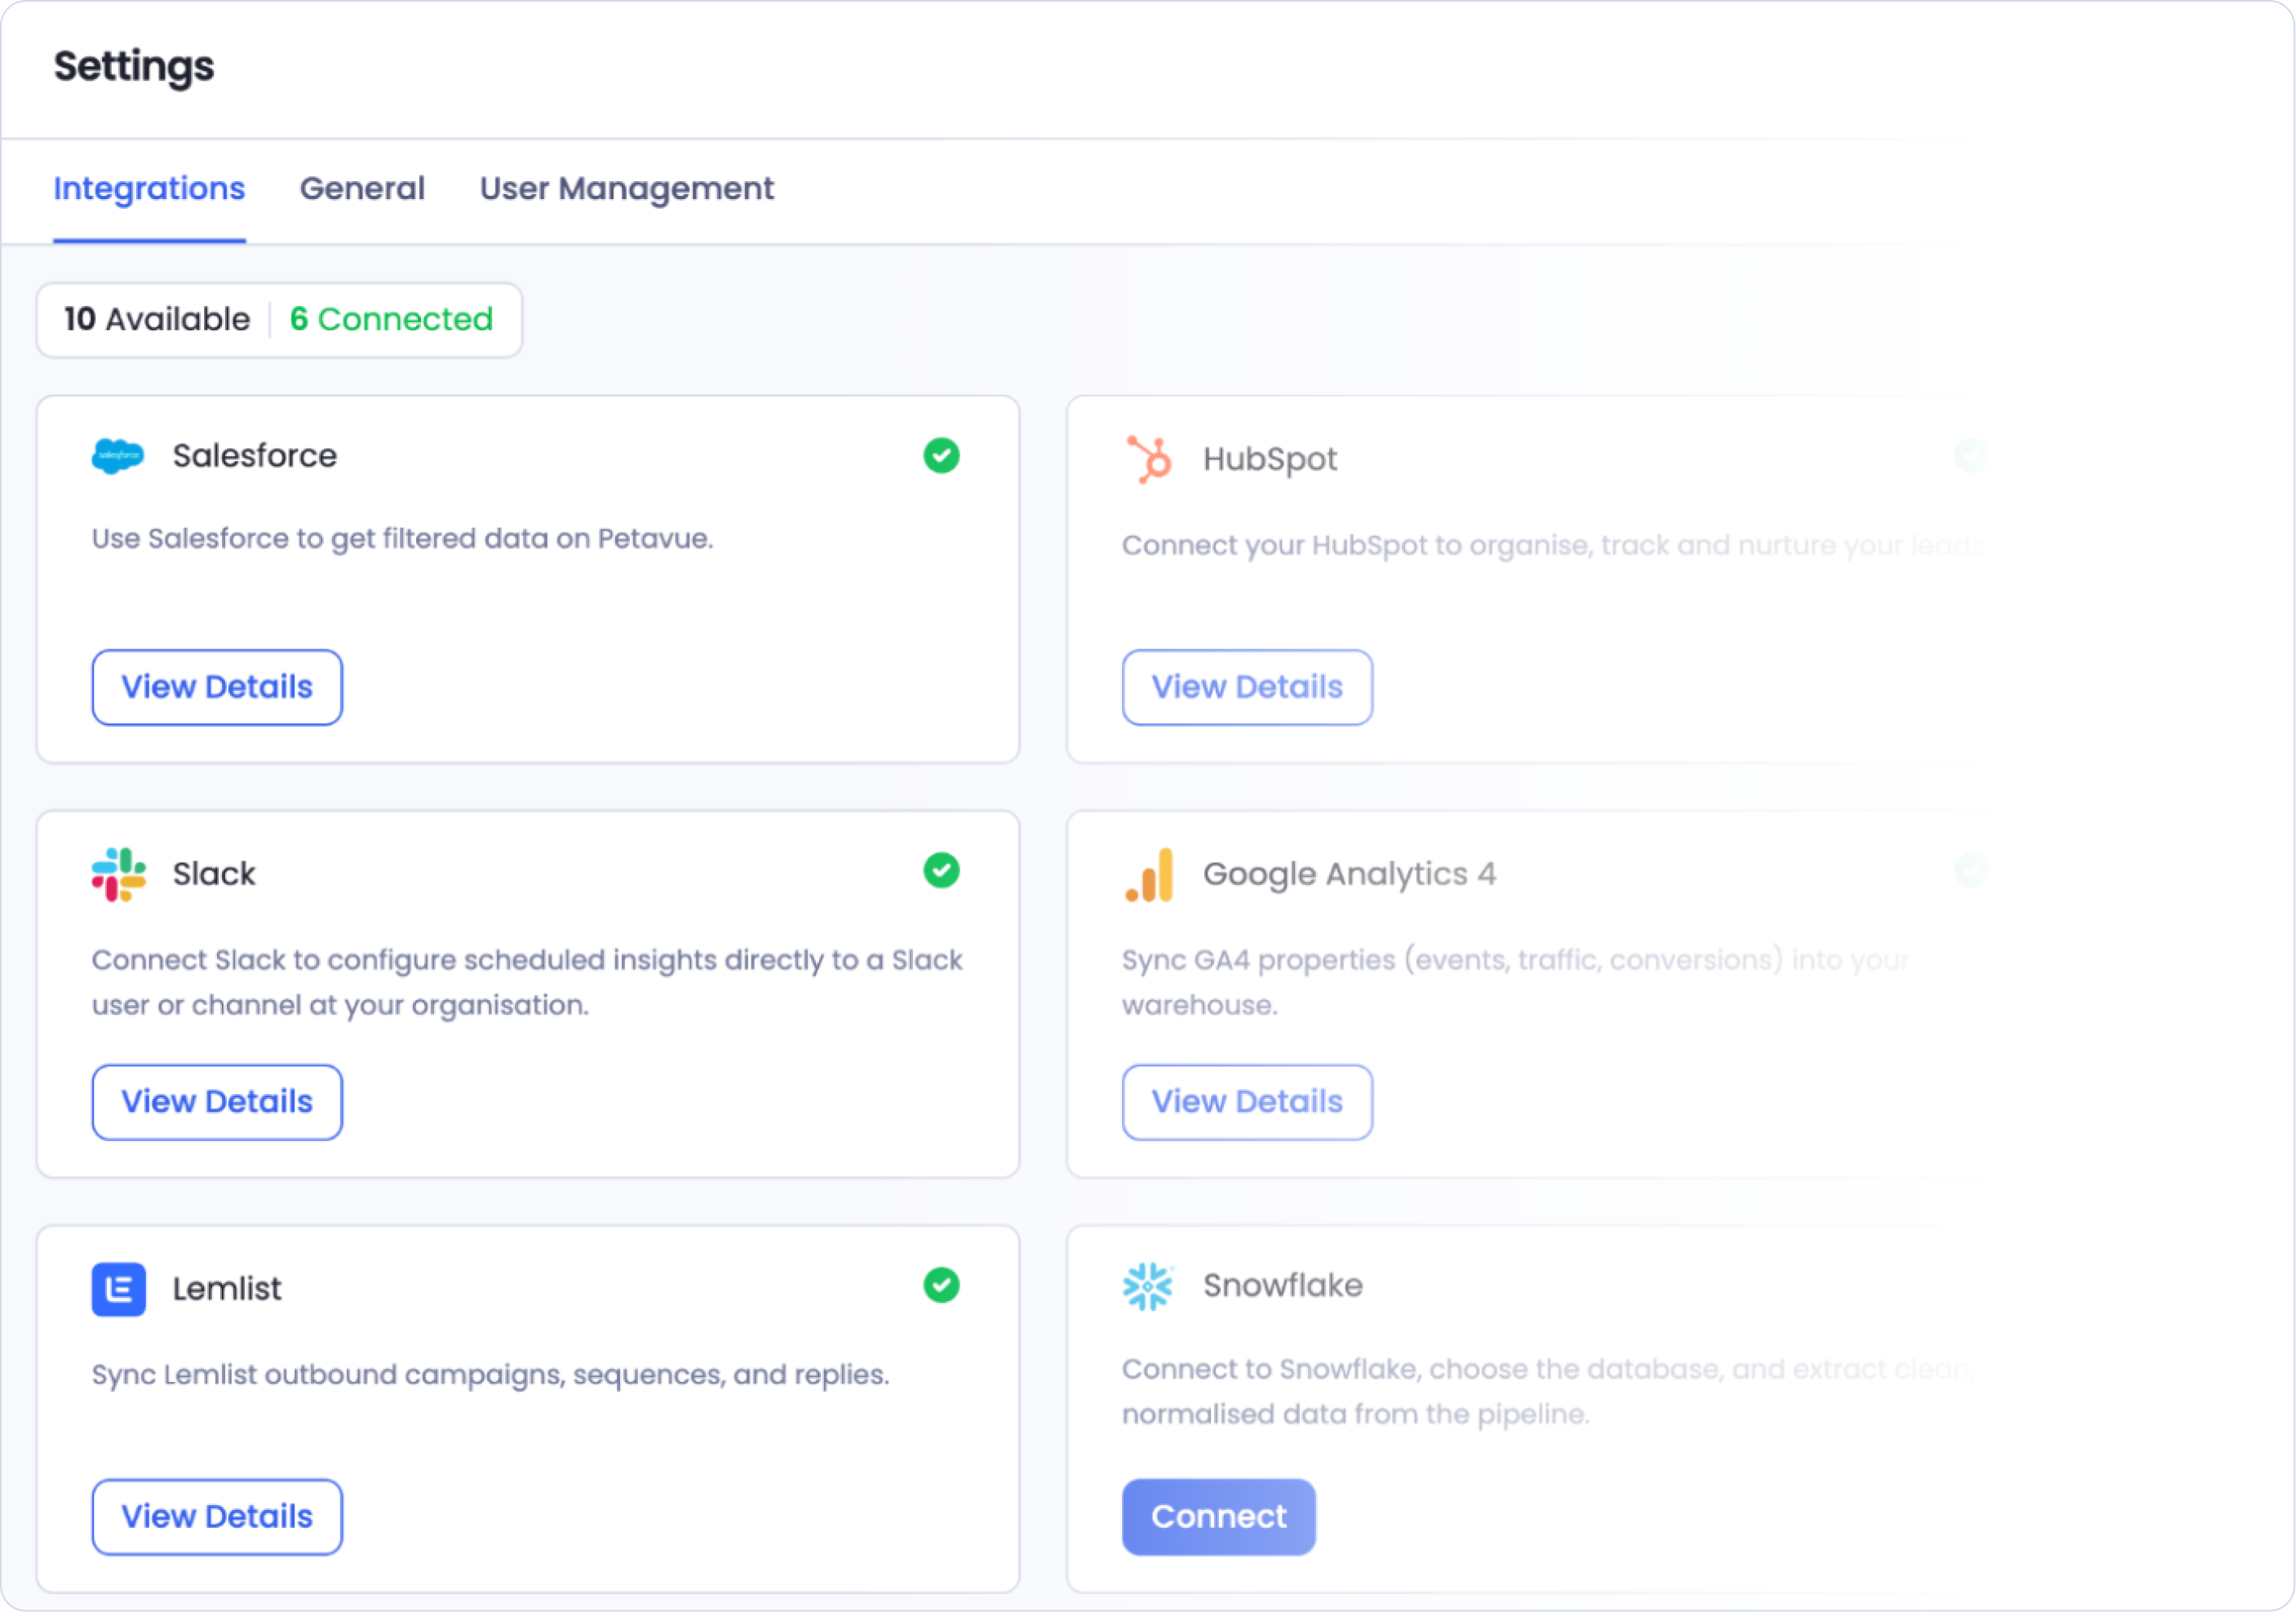View details for HubSpot integration
This screenshot has height=1612, width=2296.
1247,687
